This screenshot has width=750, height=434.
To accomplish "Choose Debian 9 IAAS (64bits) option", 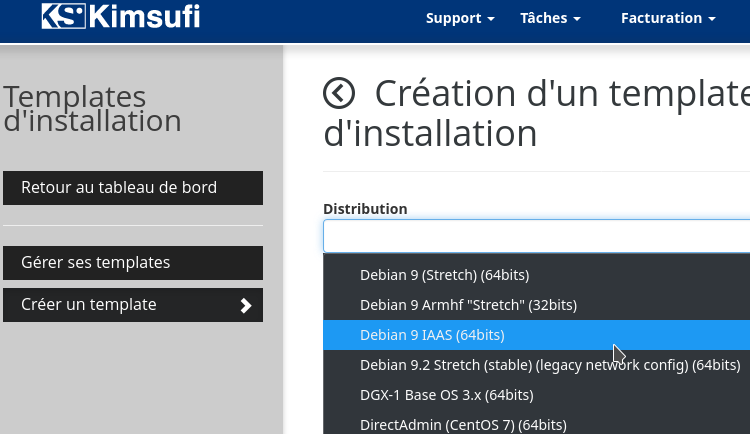I will coord(537,335).
